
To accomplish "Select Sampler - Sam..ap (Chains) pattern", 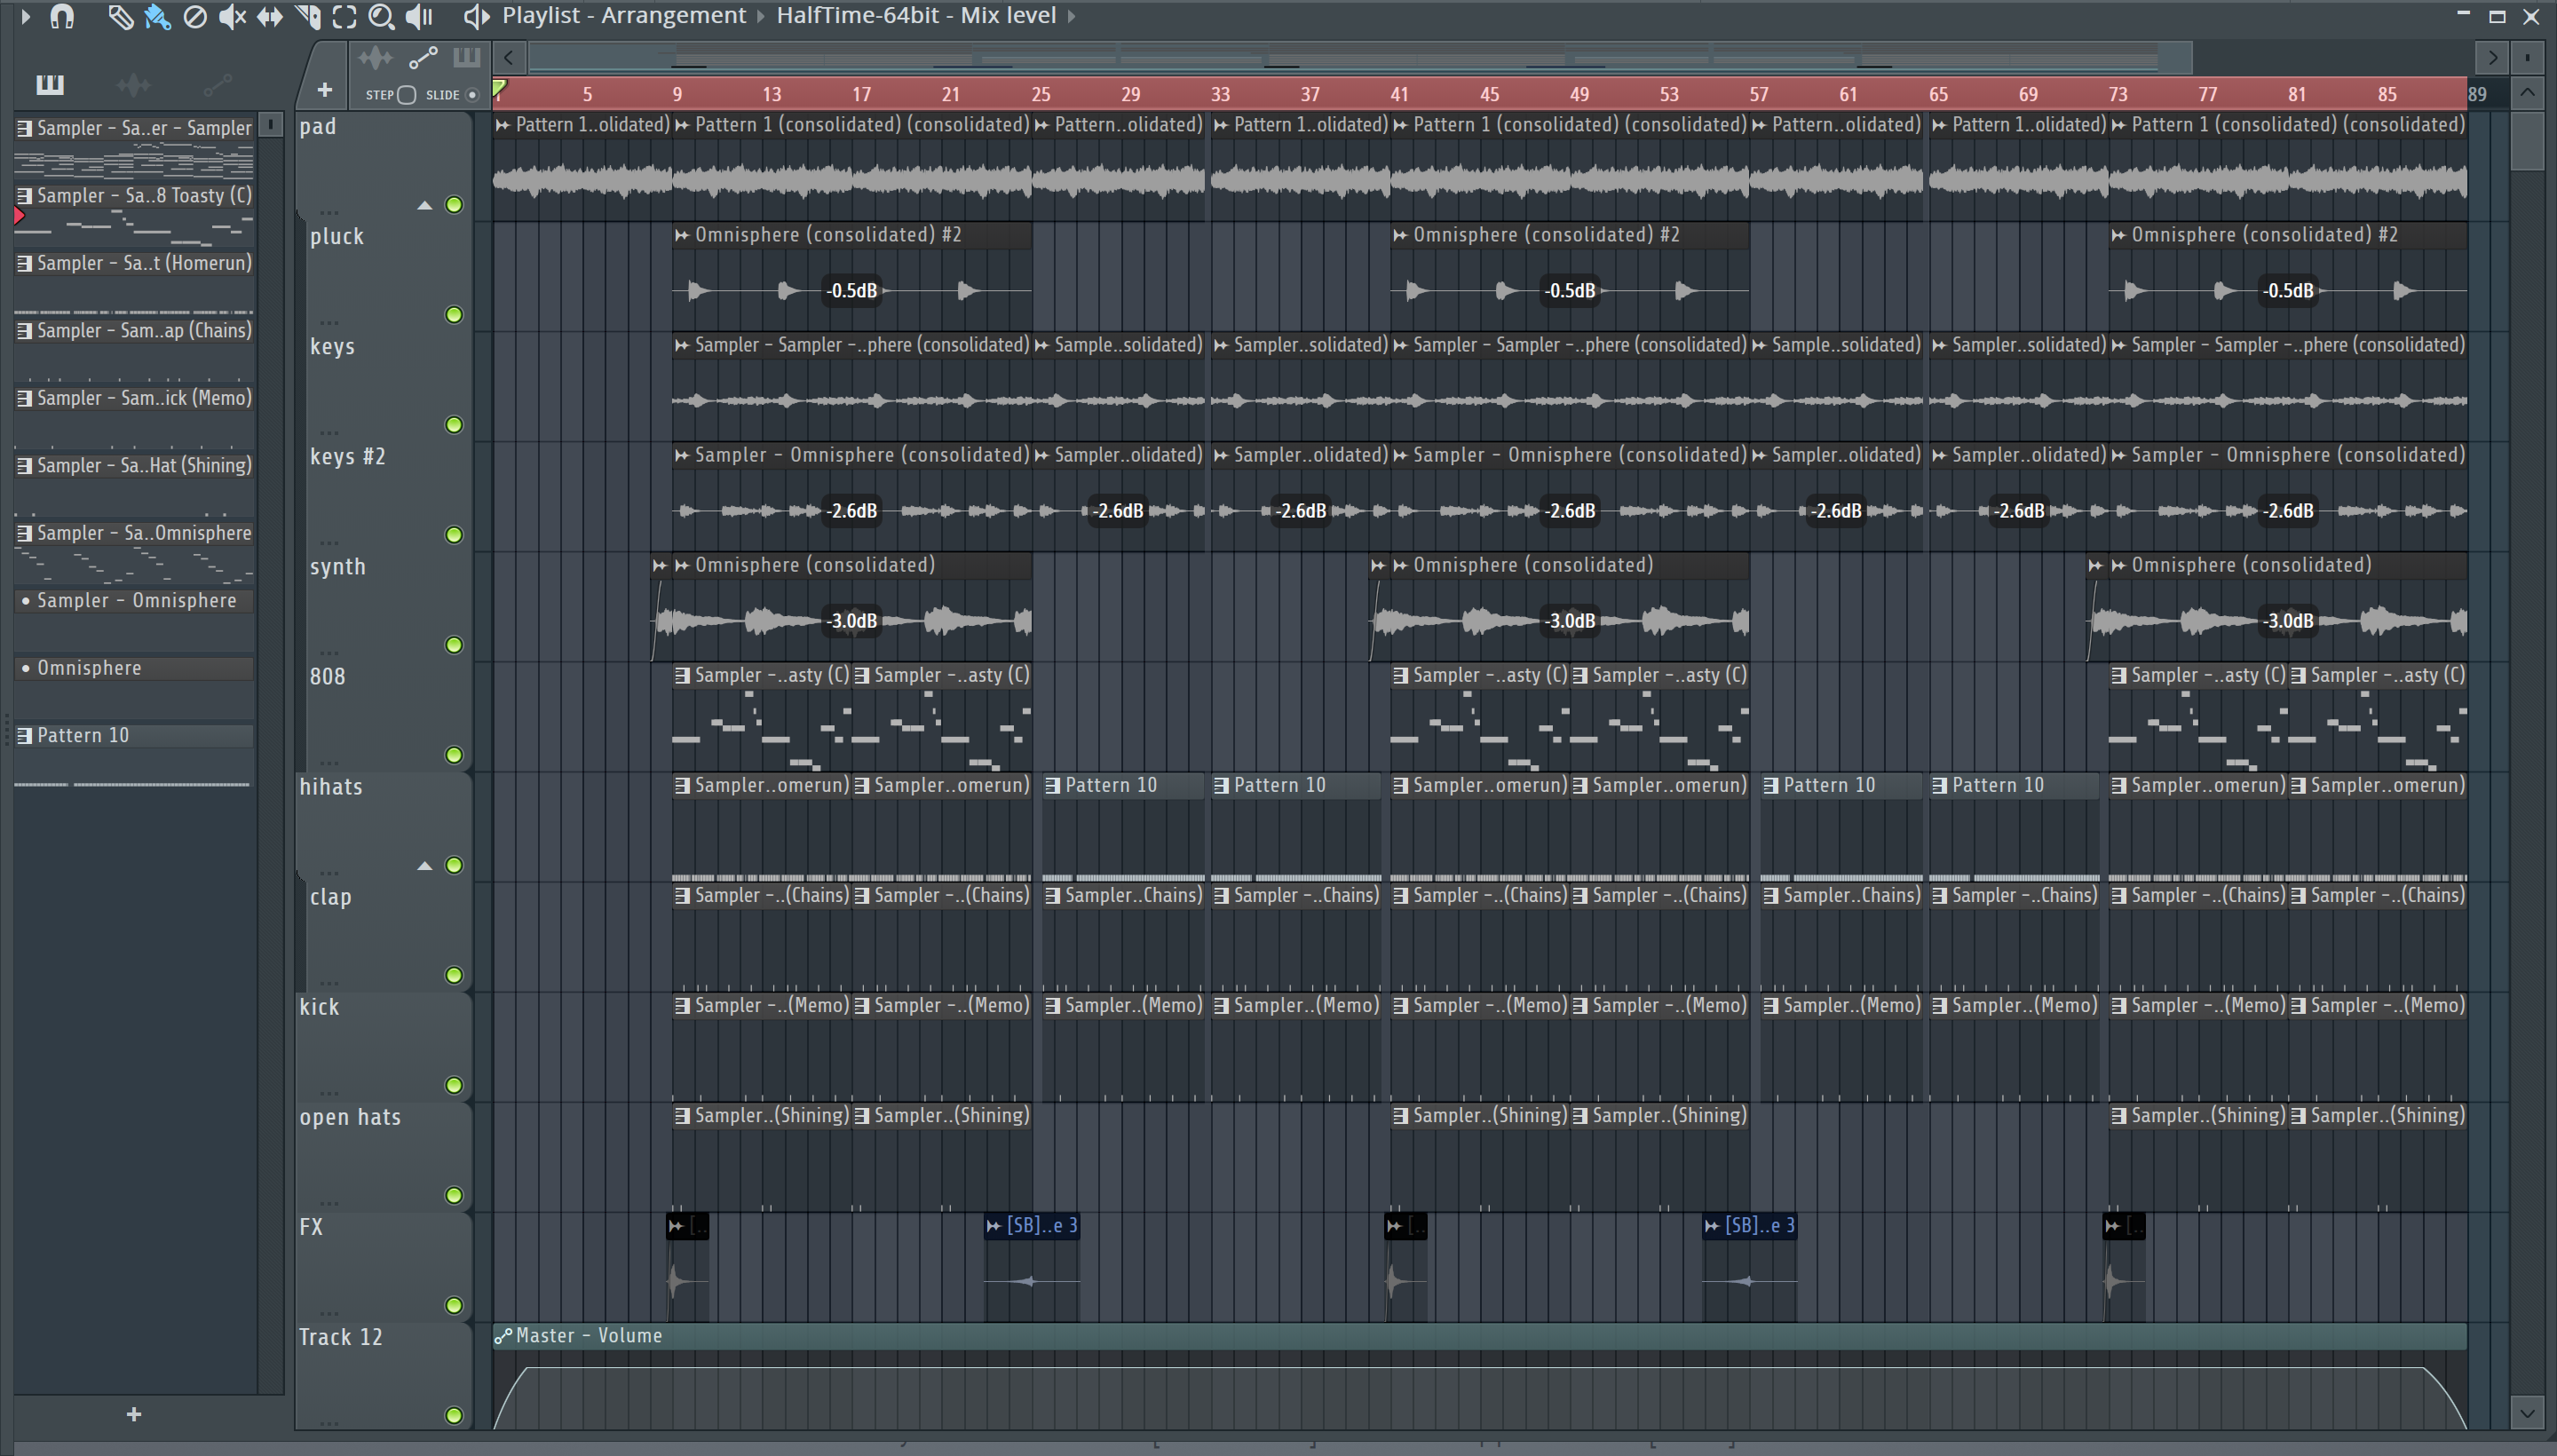I will (x=134, y=331).
